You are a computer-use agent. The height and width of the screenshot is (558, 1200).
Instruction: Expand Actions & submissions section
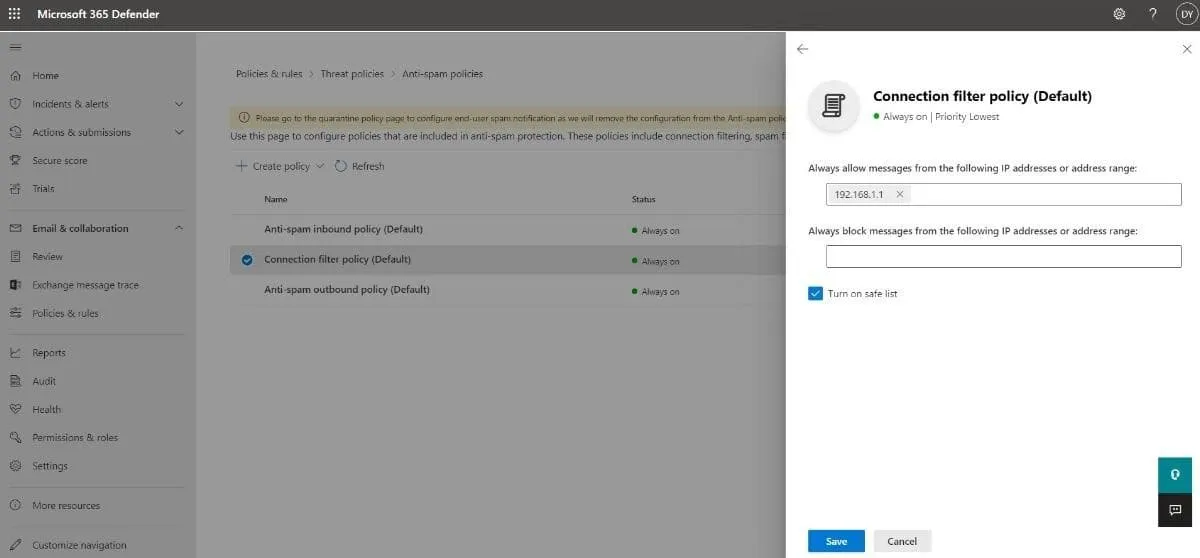point(179,132)
